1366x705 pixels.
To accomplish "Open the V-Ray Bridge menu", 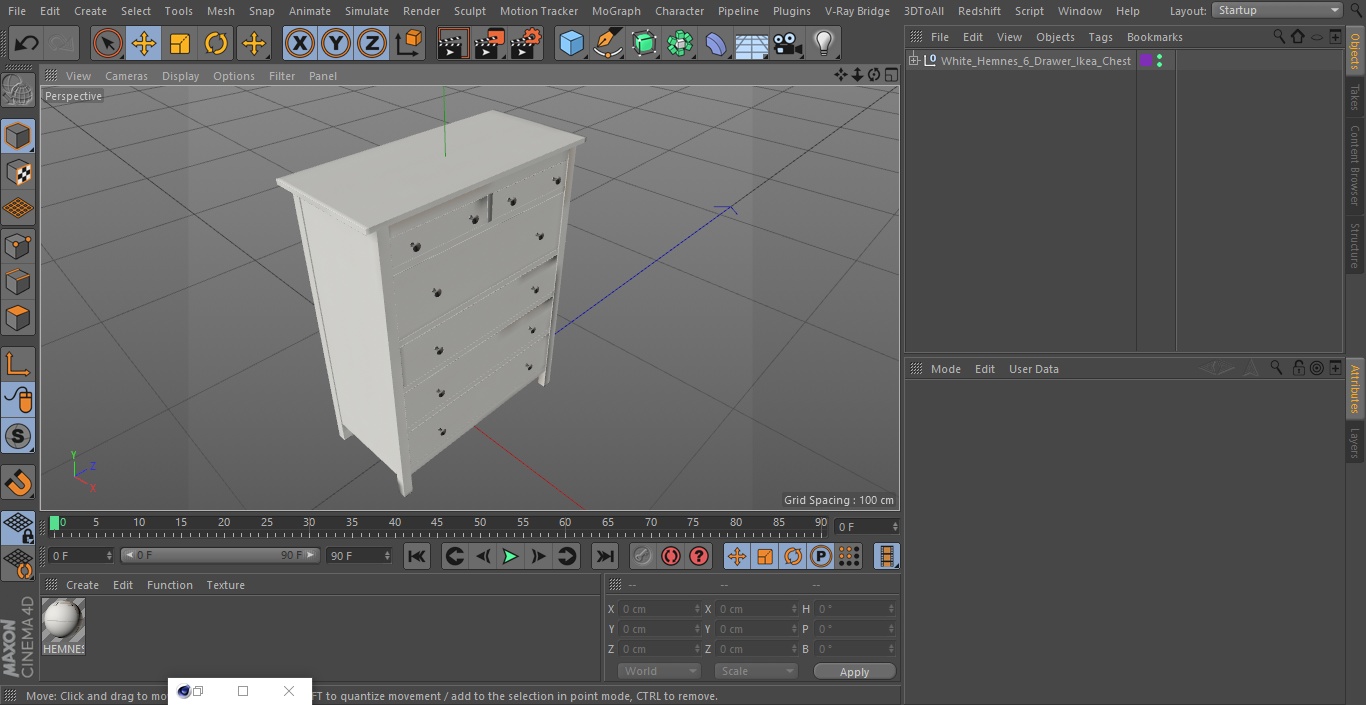I will coord(857,11).
